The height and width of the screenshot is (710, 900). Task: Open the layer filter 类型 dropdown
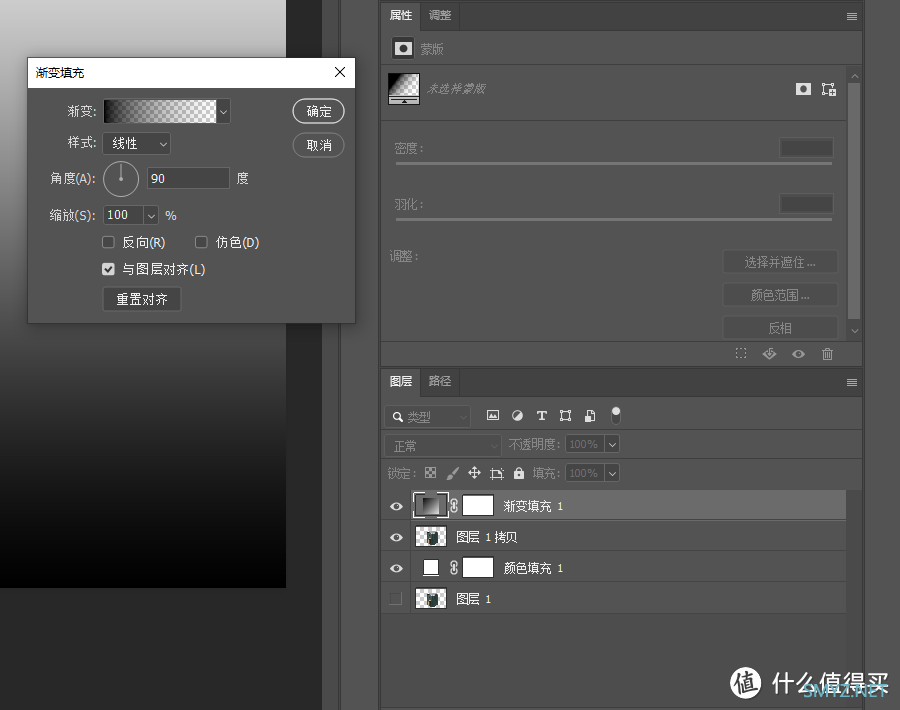click(x=427, y=417)
